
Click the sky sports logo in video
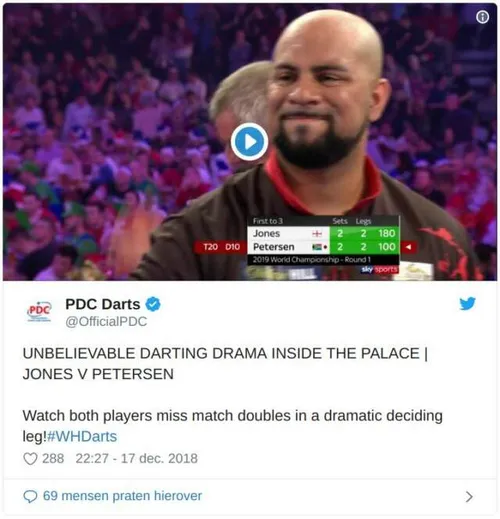point(379,269)
